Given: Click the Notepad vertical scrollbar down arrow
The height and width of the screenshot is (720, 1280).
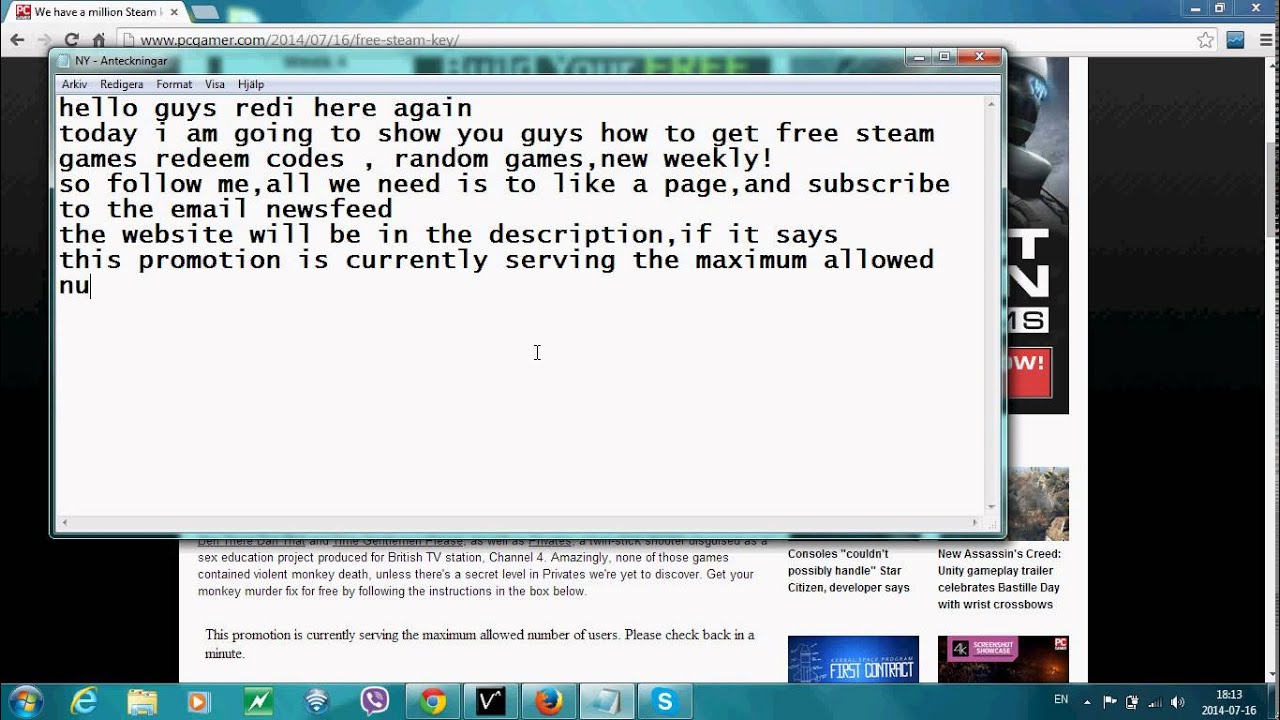Looking at the screenshot, I should [992, 507].
